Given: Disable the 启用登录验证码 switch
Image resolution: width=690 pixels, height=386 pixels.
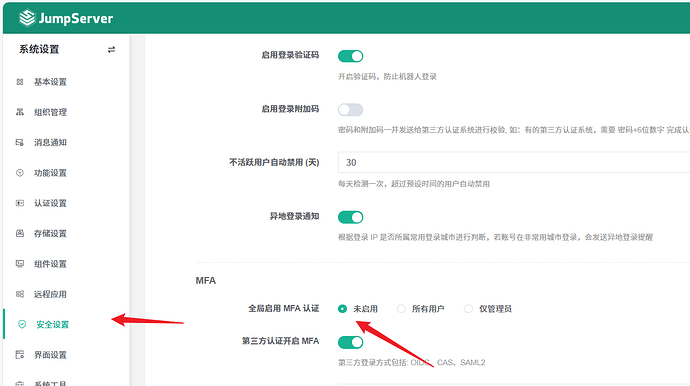Looking at the screenshot, I should click(x=350, y=56).
